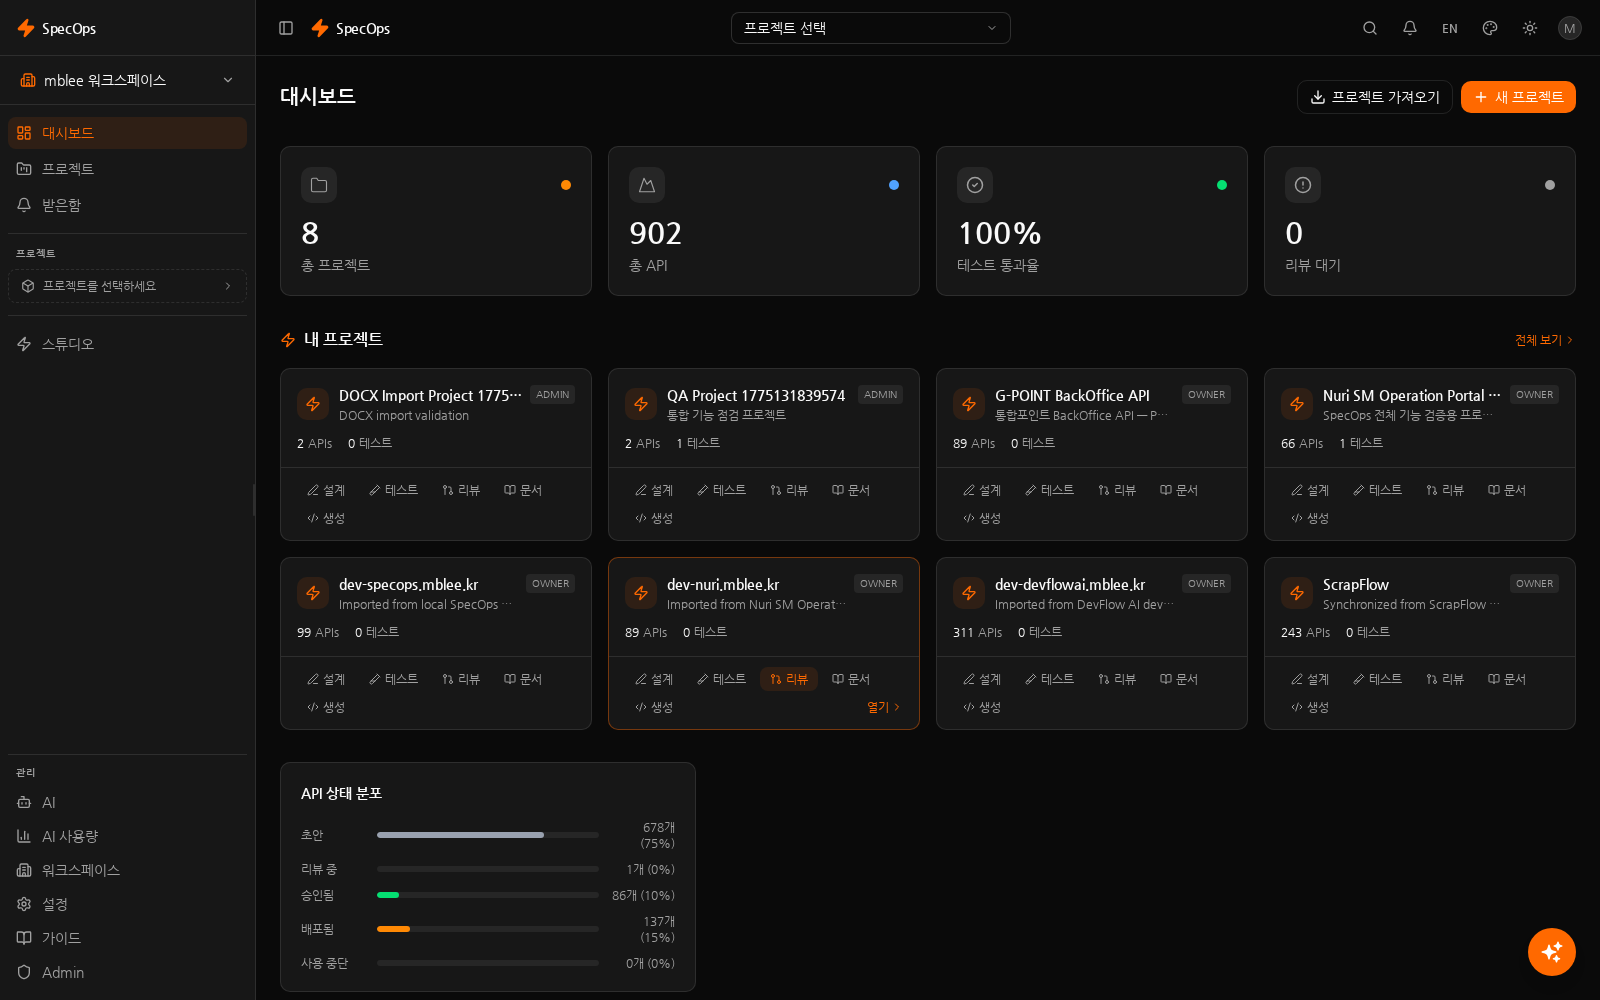The width and height of the screenshot is (1600, 1000).
Task: Open the color theme palette icon
Action: point(1490,28)
